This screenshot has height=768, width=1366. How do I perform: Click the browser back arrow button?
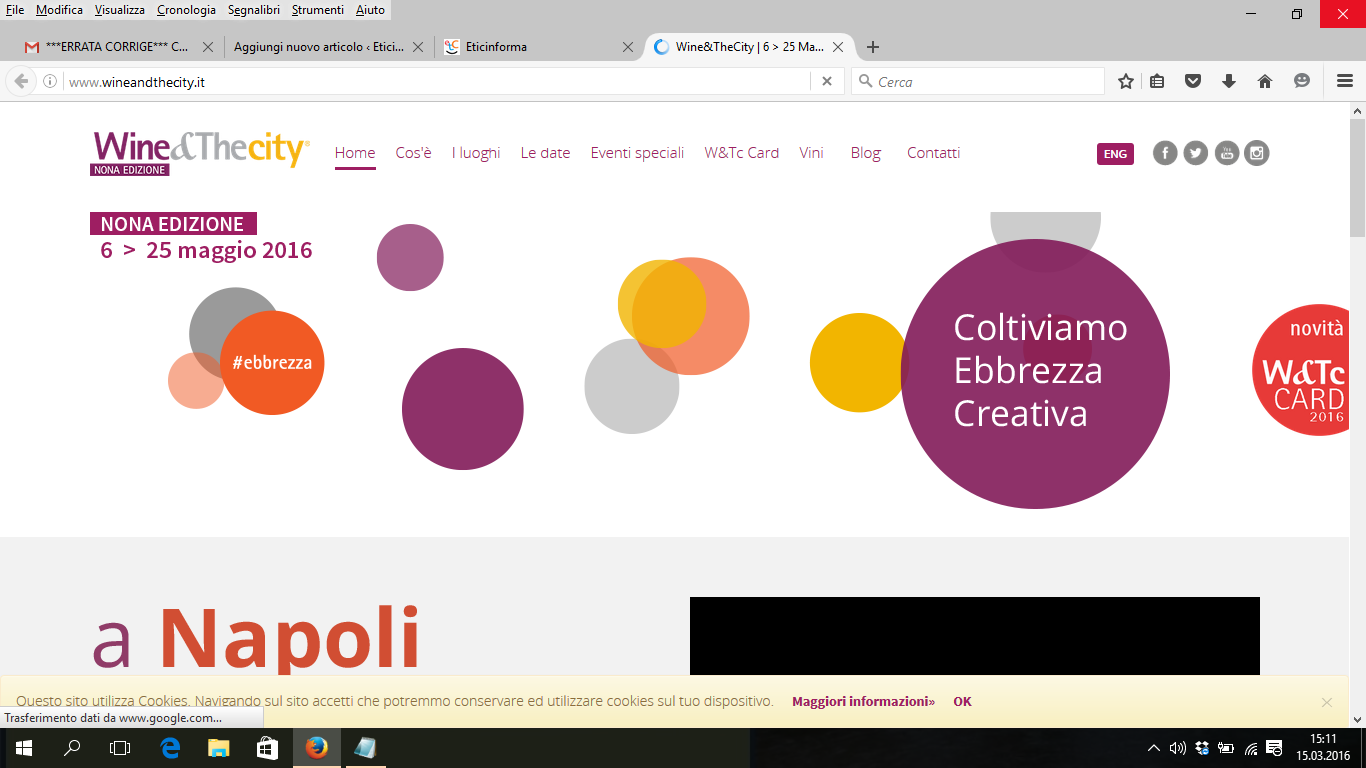(x=21, y=82)
